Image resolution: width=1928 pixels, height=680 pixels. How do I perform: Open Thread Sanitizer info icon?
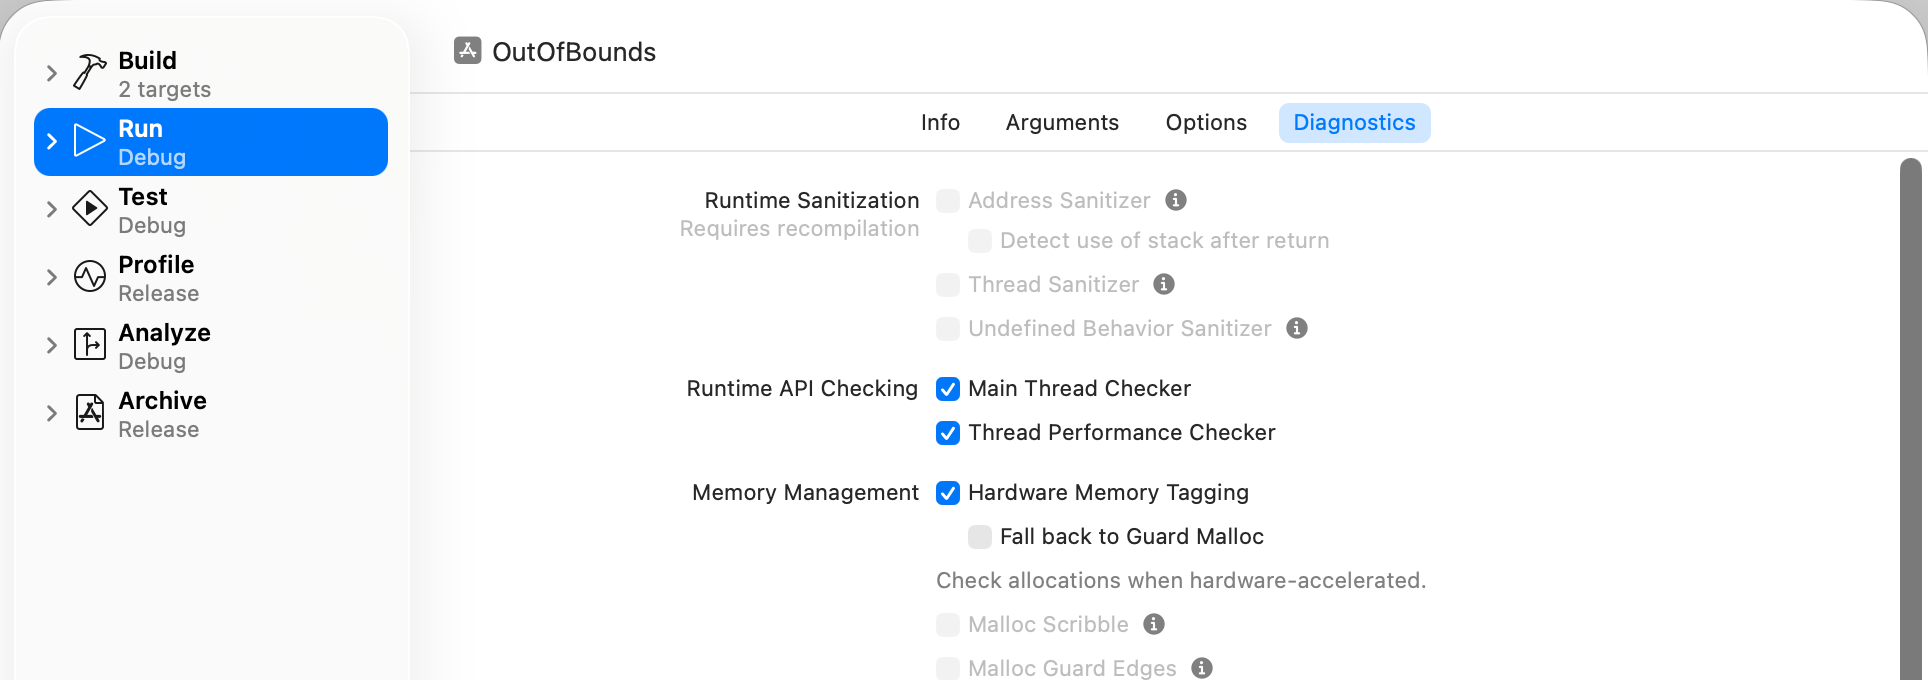(1164, 284)
